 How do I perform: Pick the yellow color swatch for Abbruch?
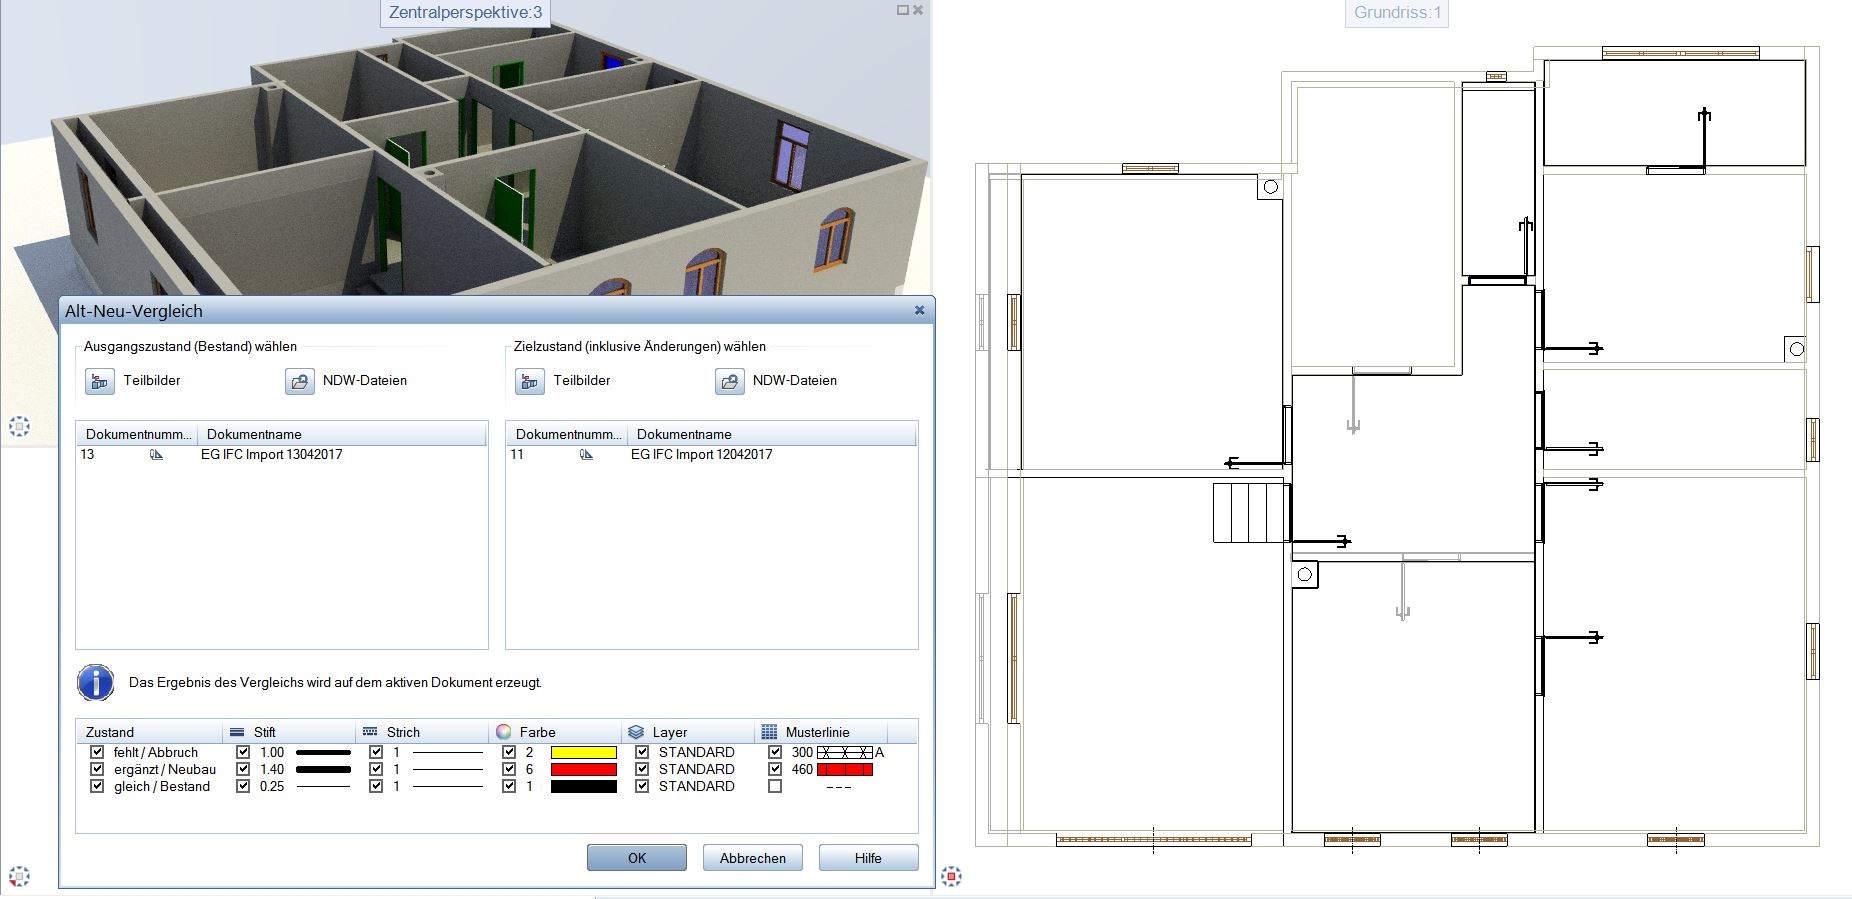point(584,752)
